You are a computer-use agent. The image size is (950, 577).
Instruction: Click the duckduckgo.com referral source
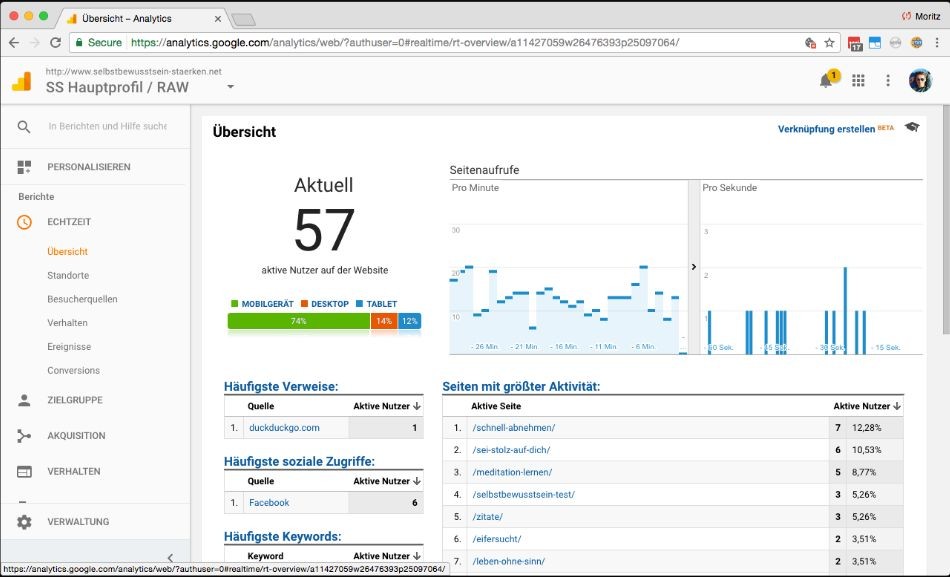(284, 428)
